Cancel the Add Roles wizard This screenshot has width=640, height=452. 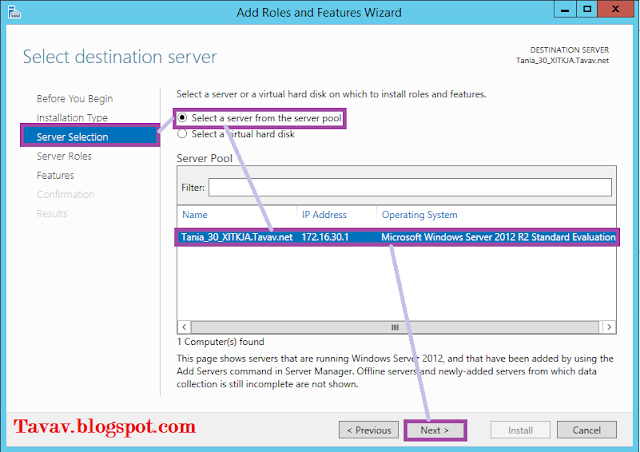pos(587,430)
